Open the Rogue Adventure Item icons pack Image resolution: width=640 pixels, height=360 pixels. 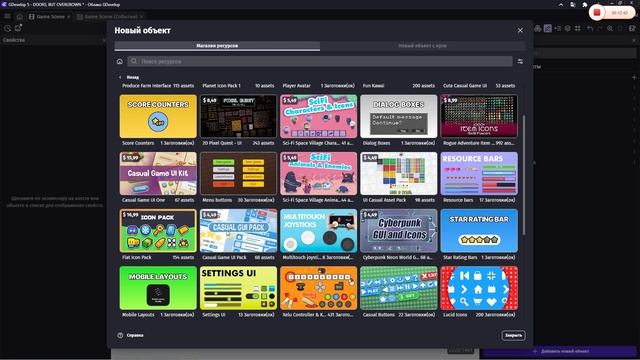tap(479, 116)
